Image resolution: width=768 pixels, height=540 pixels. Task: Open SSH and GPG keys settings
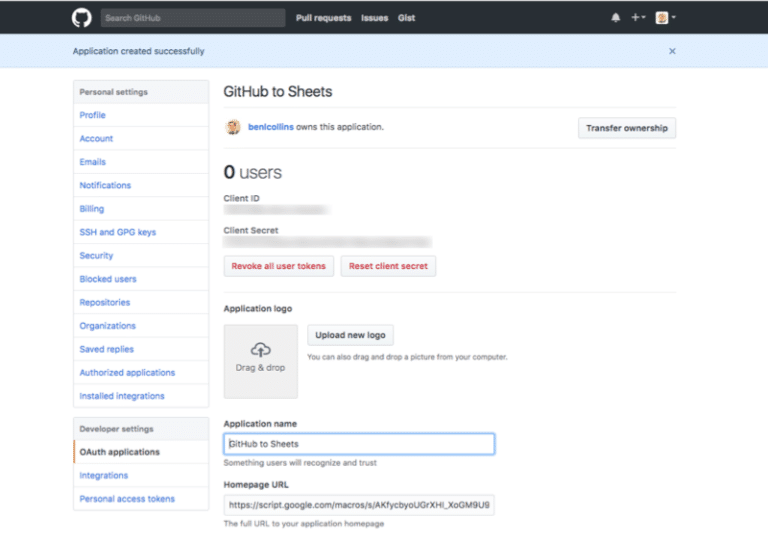coord(141,232)
